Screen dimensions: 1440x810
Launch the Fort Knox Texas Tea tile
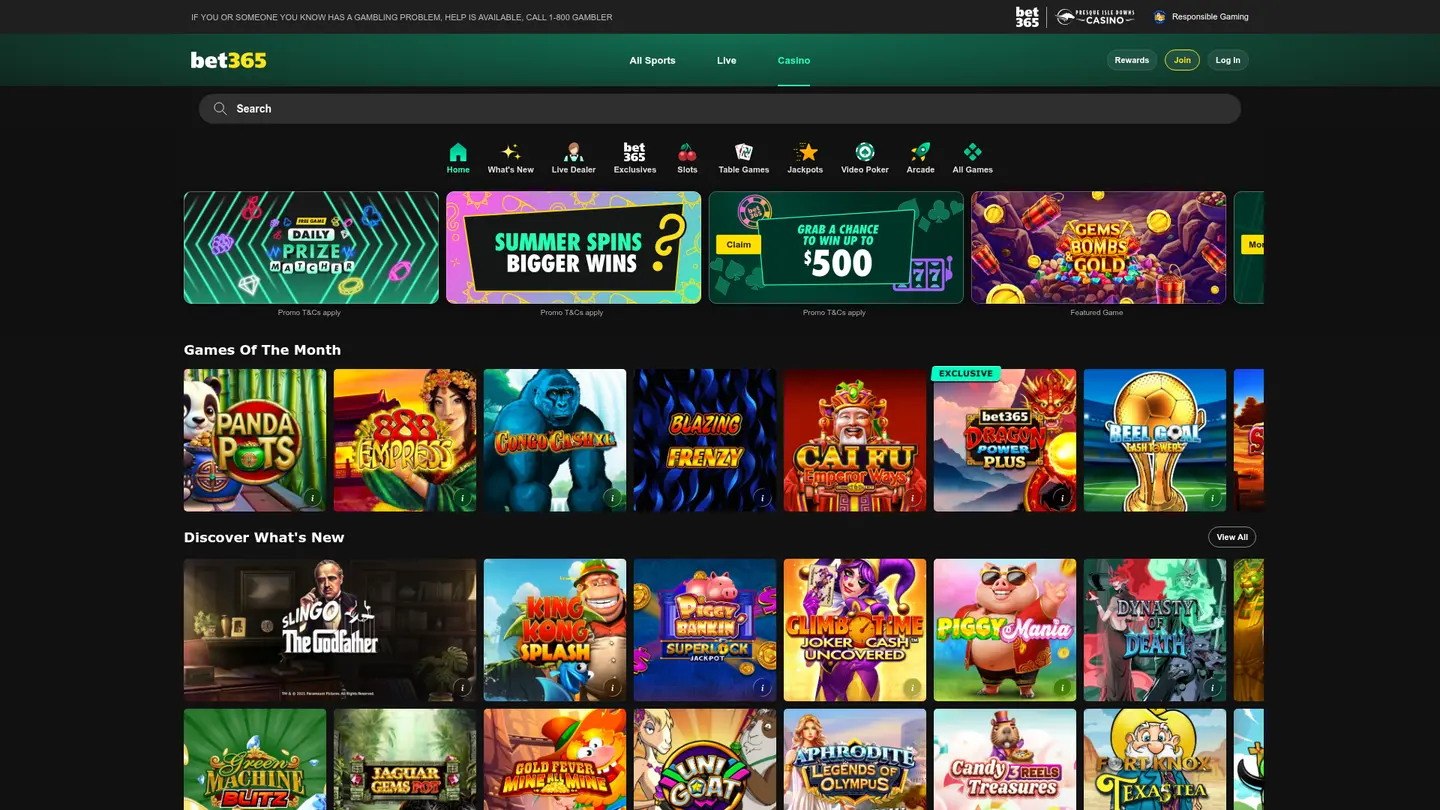[x=1155, y=760]
